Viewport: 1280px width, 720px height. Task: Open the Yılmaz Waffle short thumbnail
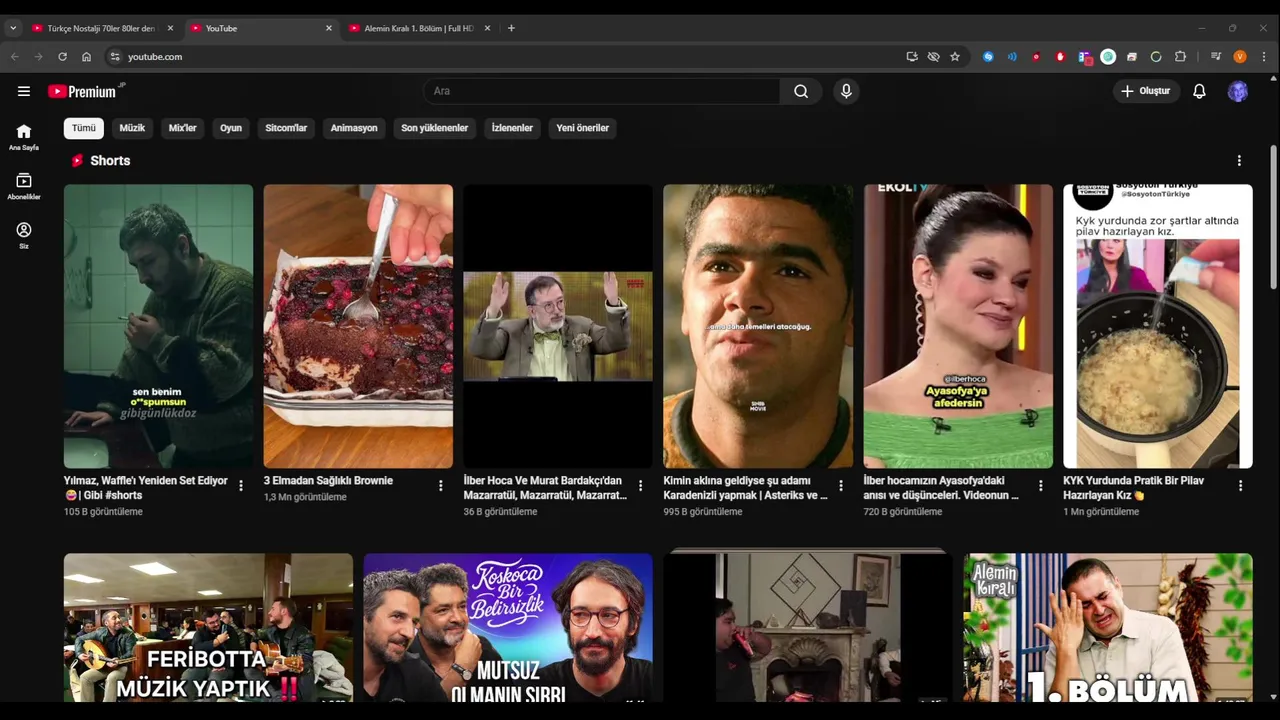click(x=159, y=326)
